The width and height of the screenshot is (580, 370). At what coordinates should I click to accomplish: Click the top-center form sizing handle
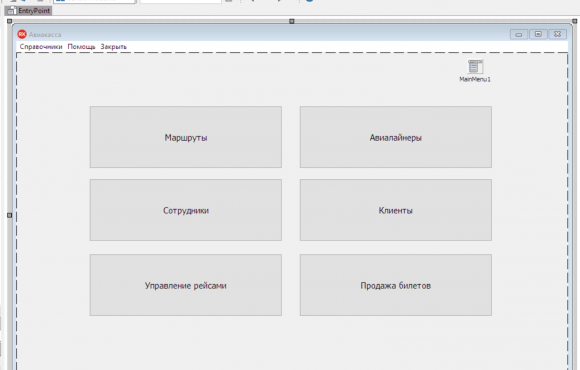coord(291,21)
